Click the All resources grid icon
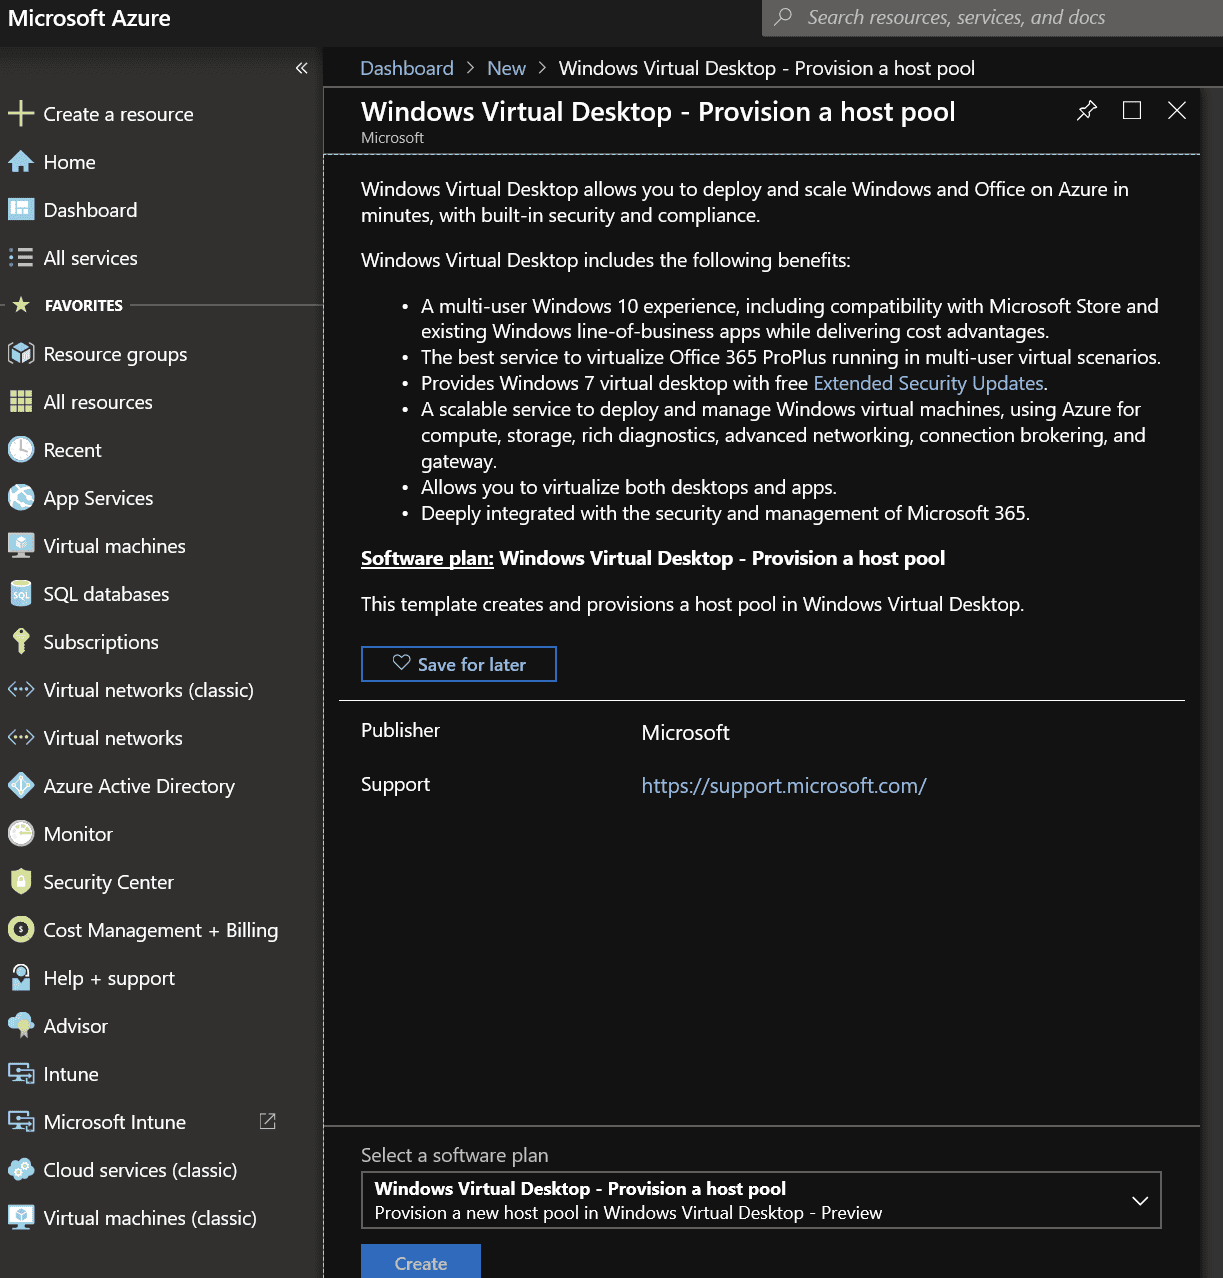1223x1278 pixels. pos(21,401)
